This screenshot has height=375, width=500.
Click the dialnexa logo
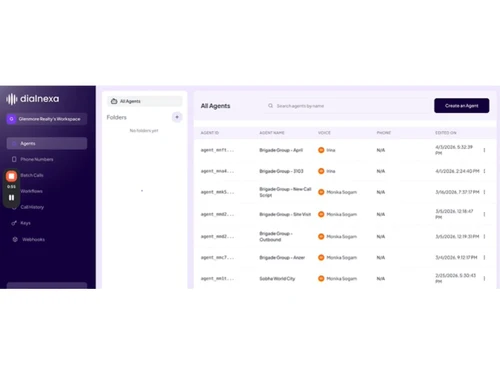click(x=33, y=99)
